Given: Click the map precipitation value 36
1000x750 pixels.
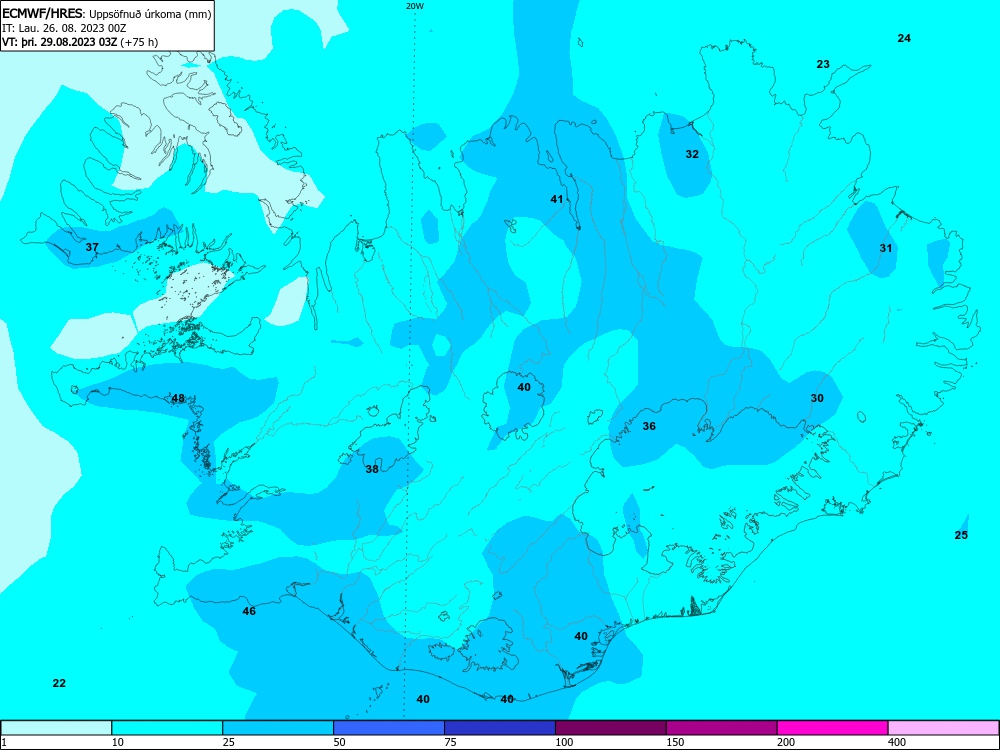Looking at the screenshot, I should click(x=649, y=426).
